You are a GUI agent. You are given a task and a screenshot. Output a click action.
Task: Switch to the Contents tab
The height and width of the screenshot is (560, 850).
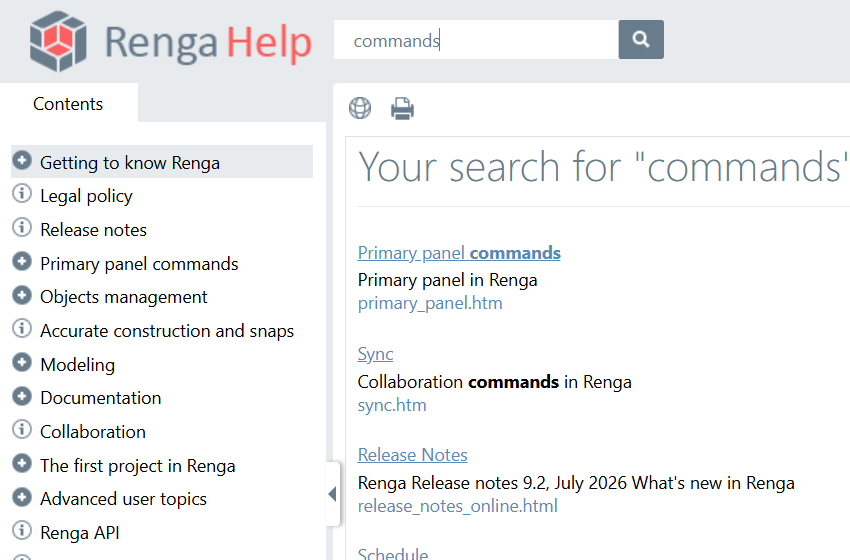pos(68,103)
